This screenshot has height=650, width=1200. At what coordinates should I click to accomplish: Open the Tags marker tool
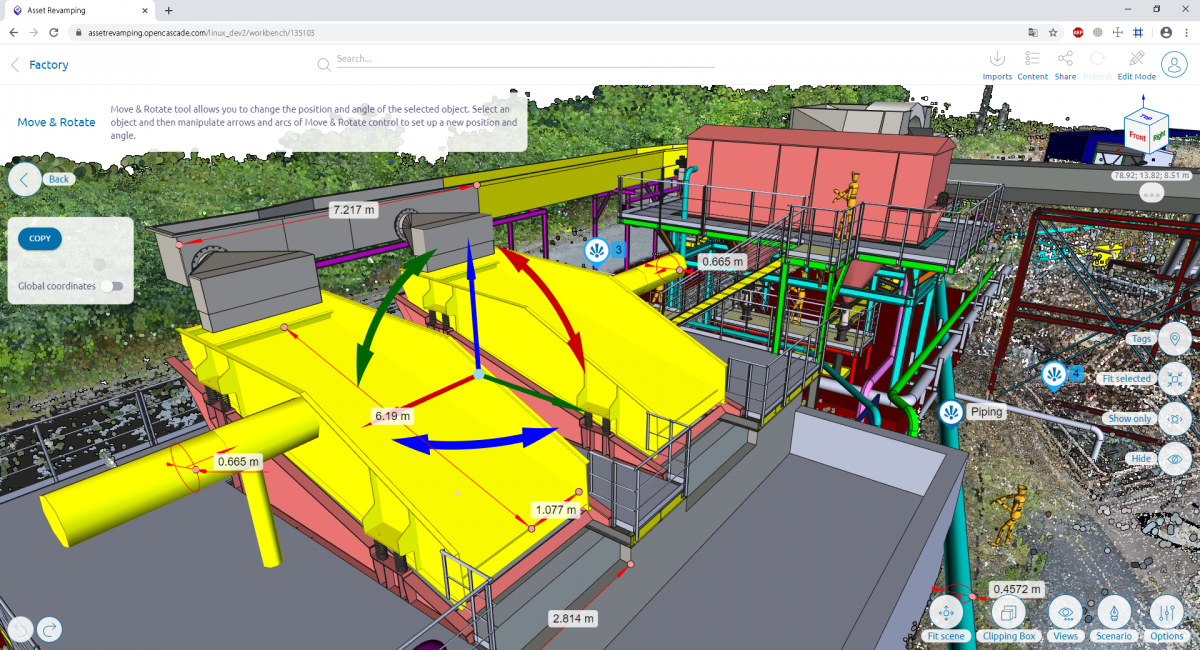pos(1174,339)
